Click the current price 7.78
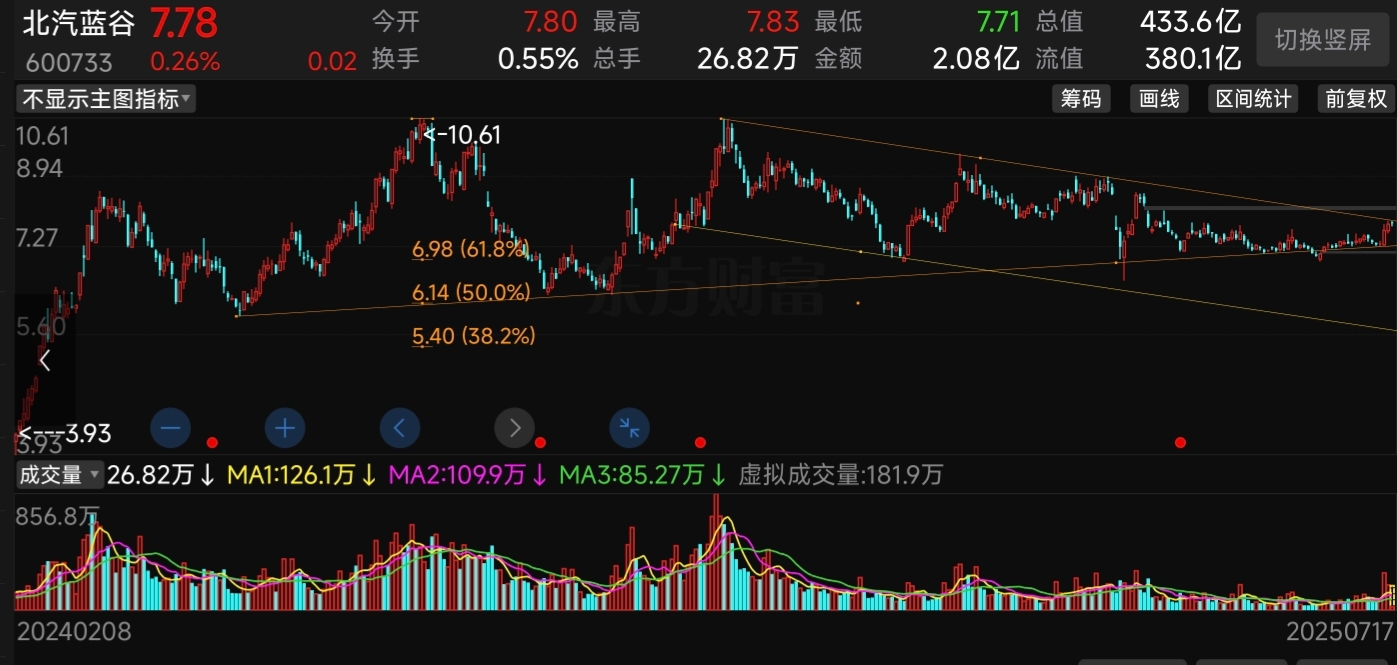 point(184,22)
